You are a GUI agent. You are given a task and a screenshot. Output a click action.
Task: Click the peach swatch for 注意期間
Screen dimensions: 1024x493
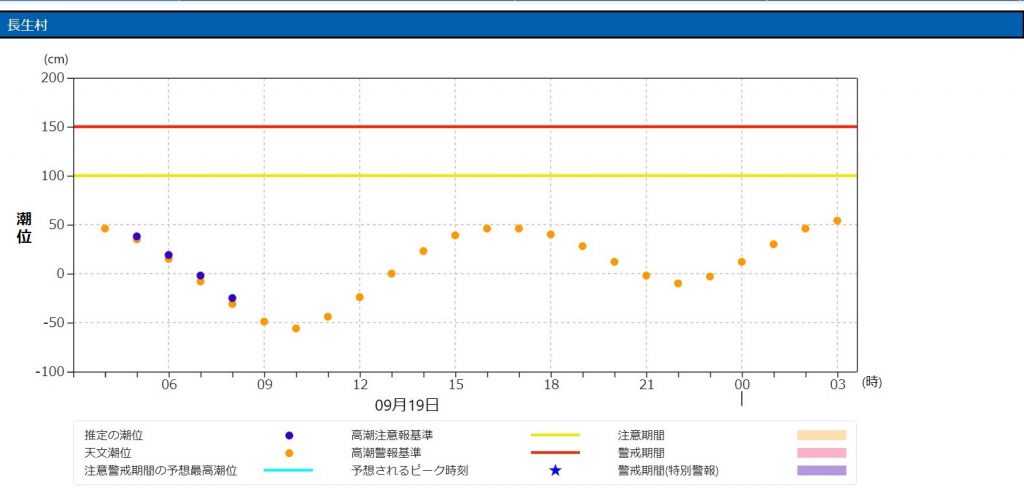coord(822,435)
